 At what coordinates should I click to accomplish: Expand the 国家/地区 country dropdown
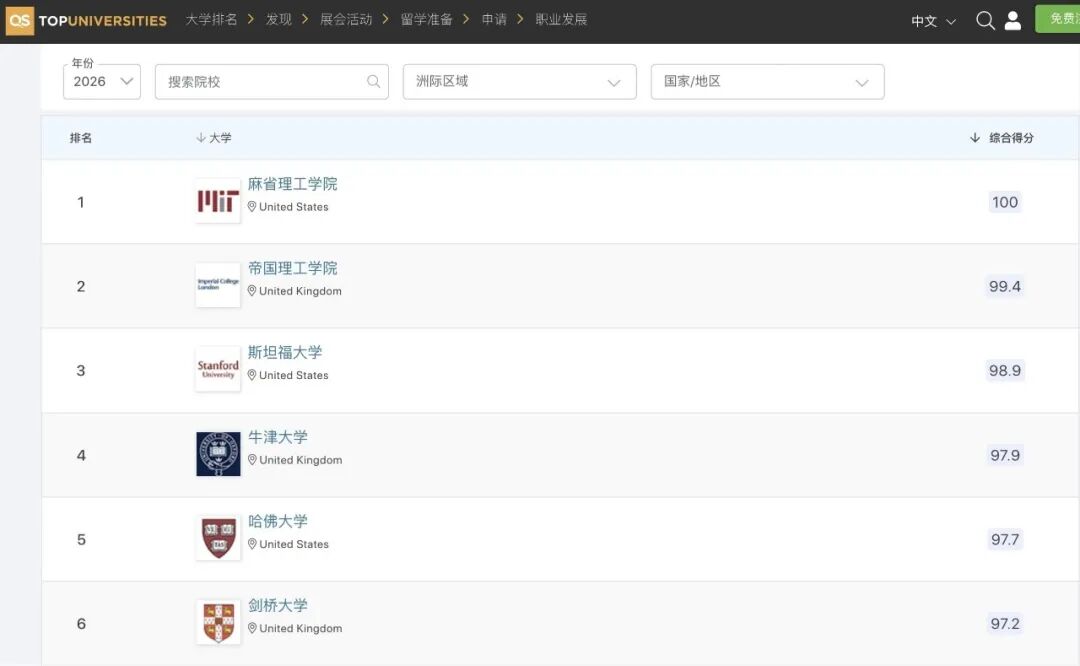pos(767,81)
